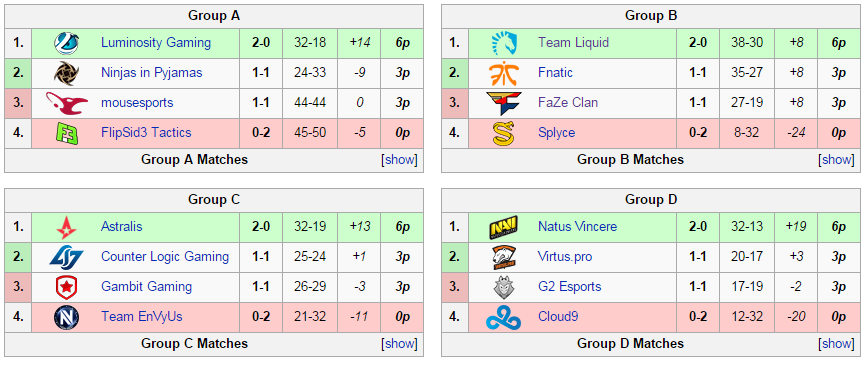Show the Group C Matches
This screenshot has width=864, height=365.
click(400, 344)
